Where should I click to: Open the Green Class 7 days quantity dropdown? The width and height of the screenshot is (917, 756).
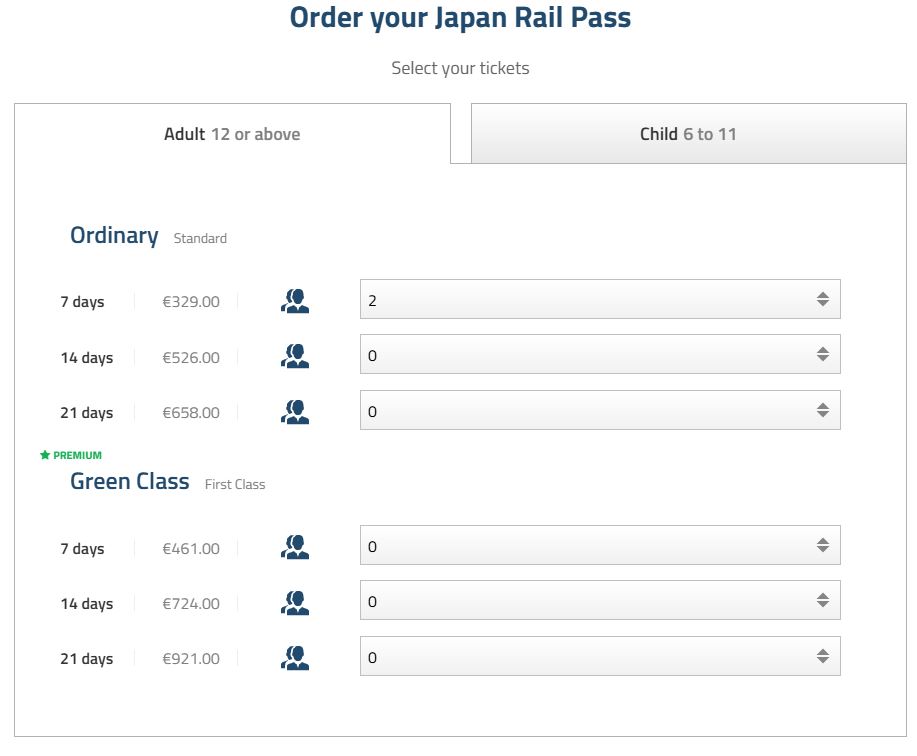pos(600,545)
